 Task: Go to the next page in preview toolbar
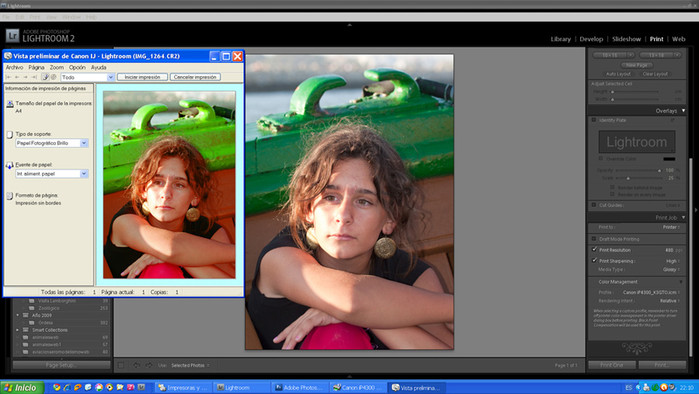click(25, 77)
